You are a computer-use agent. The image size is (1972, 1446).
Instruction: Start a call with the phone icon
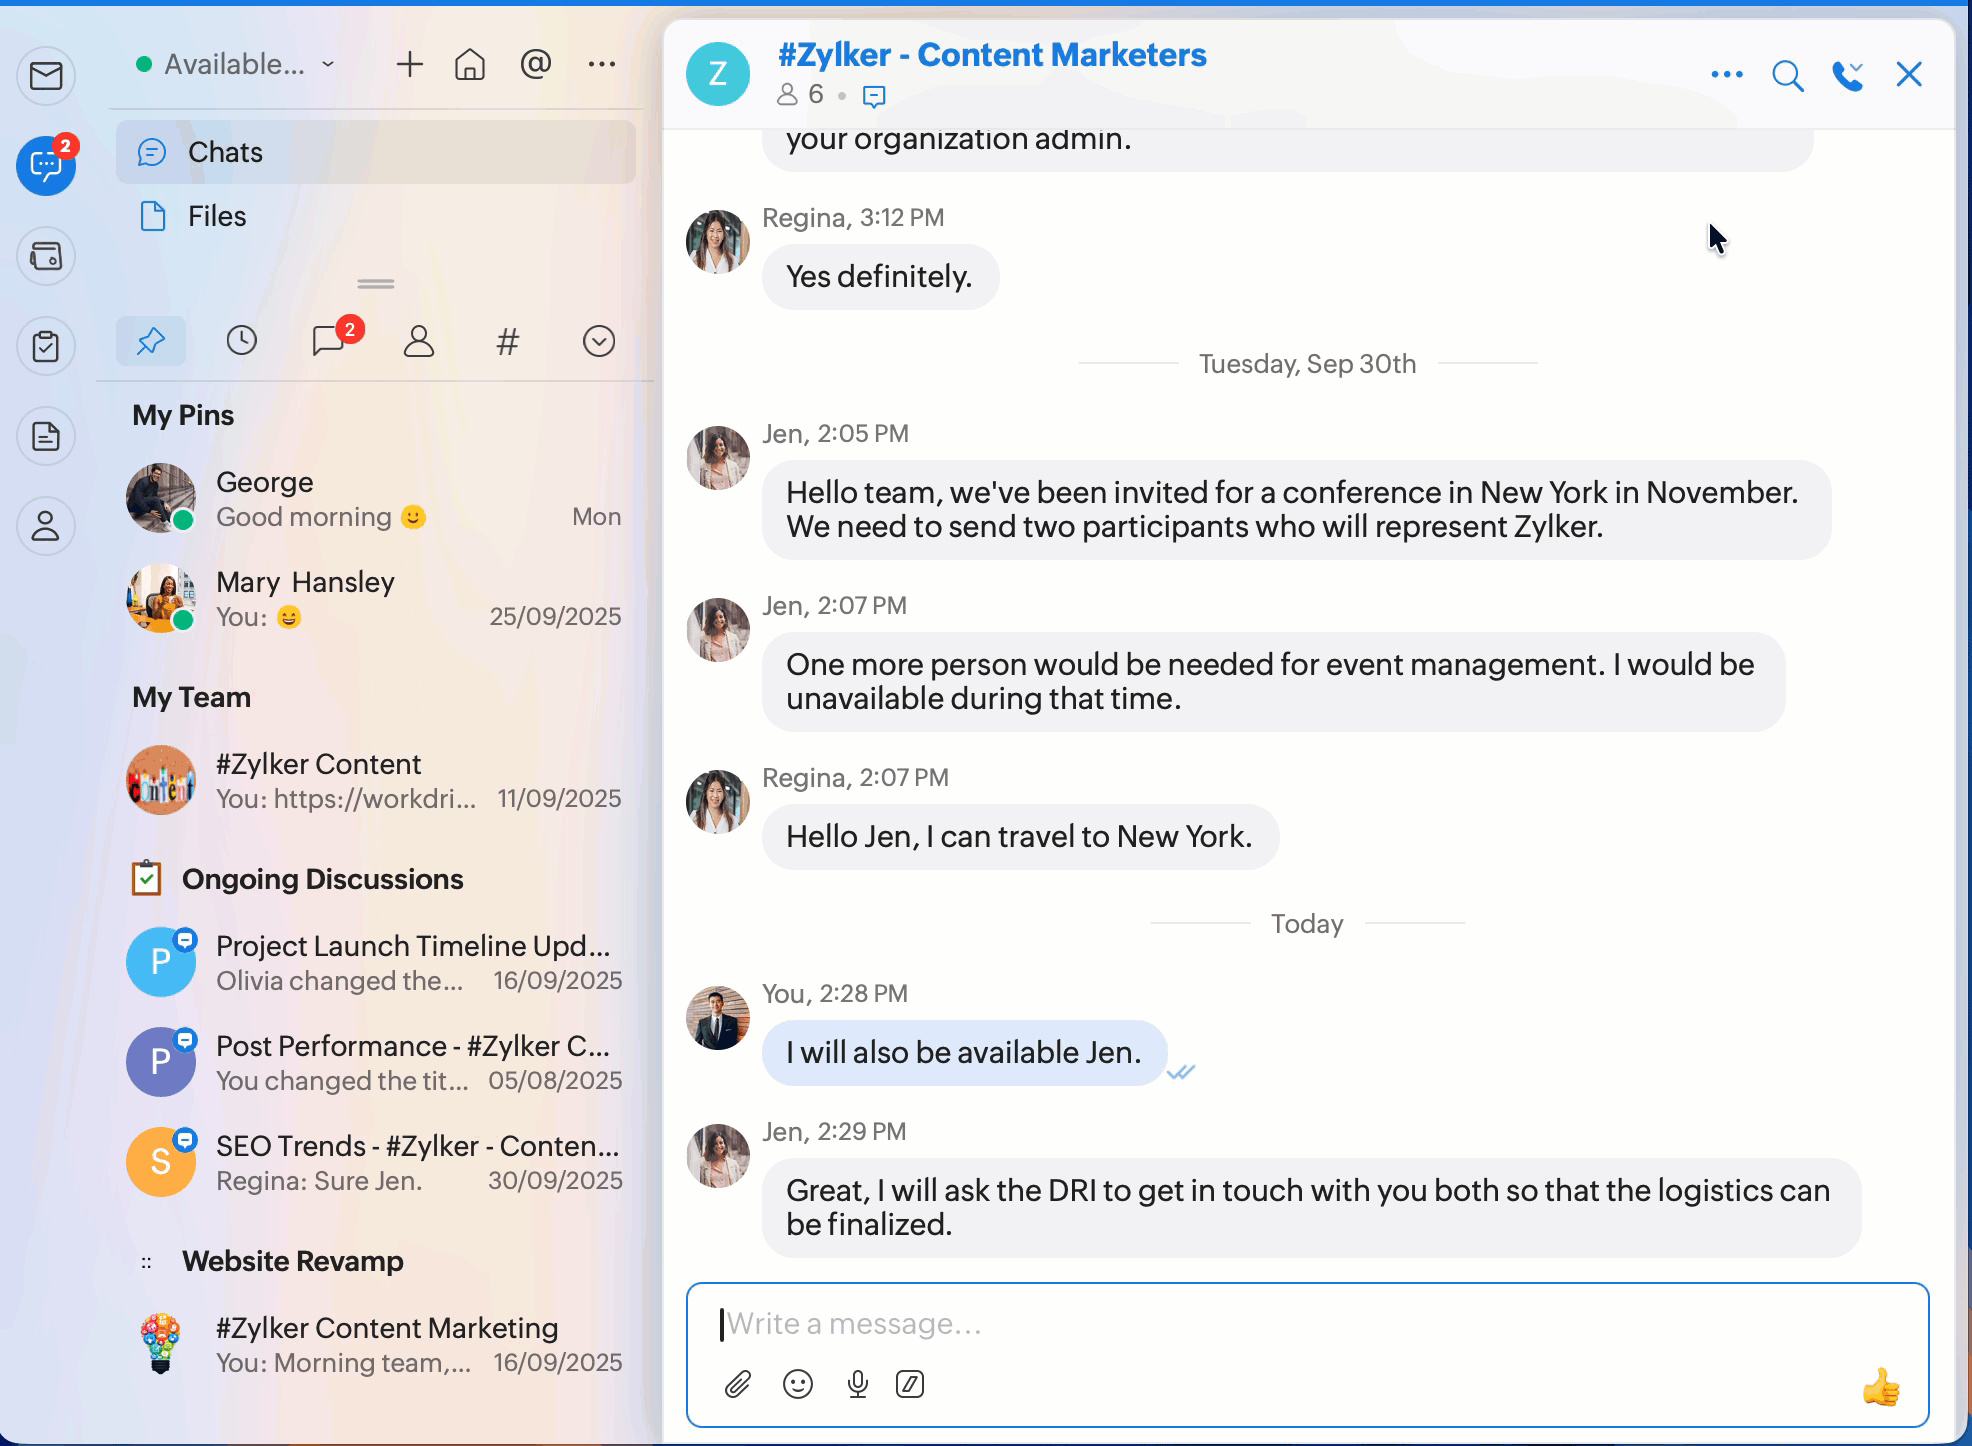tap(1847, 75)
